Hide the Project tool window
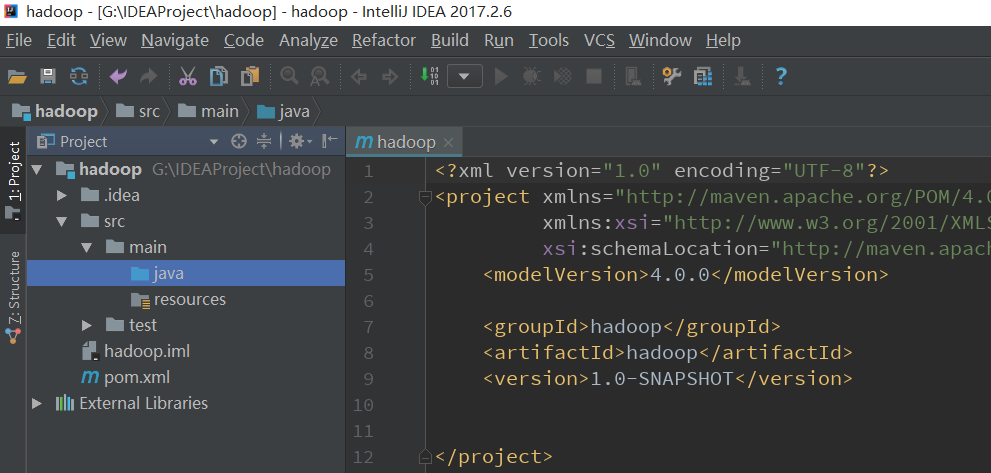Screen dimensions: 991x473 (x=329, y=142)
